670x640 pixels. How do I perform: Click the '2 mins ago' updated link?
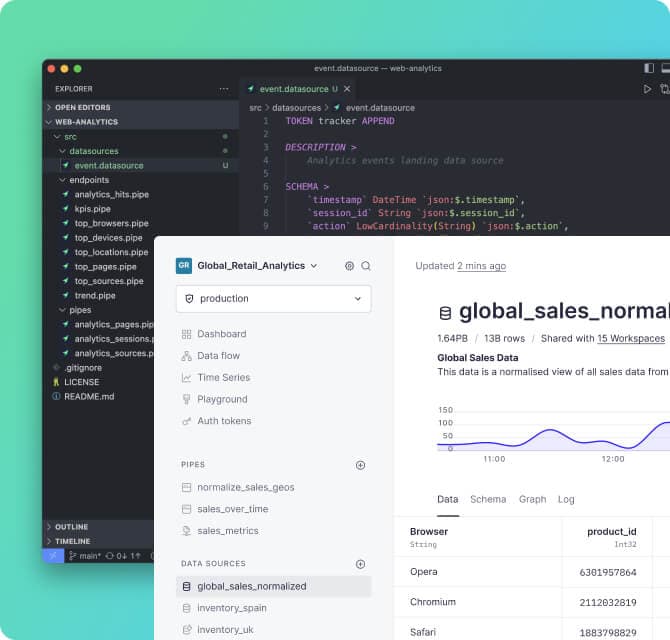(x=481, y=266)
